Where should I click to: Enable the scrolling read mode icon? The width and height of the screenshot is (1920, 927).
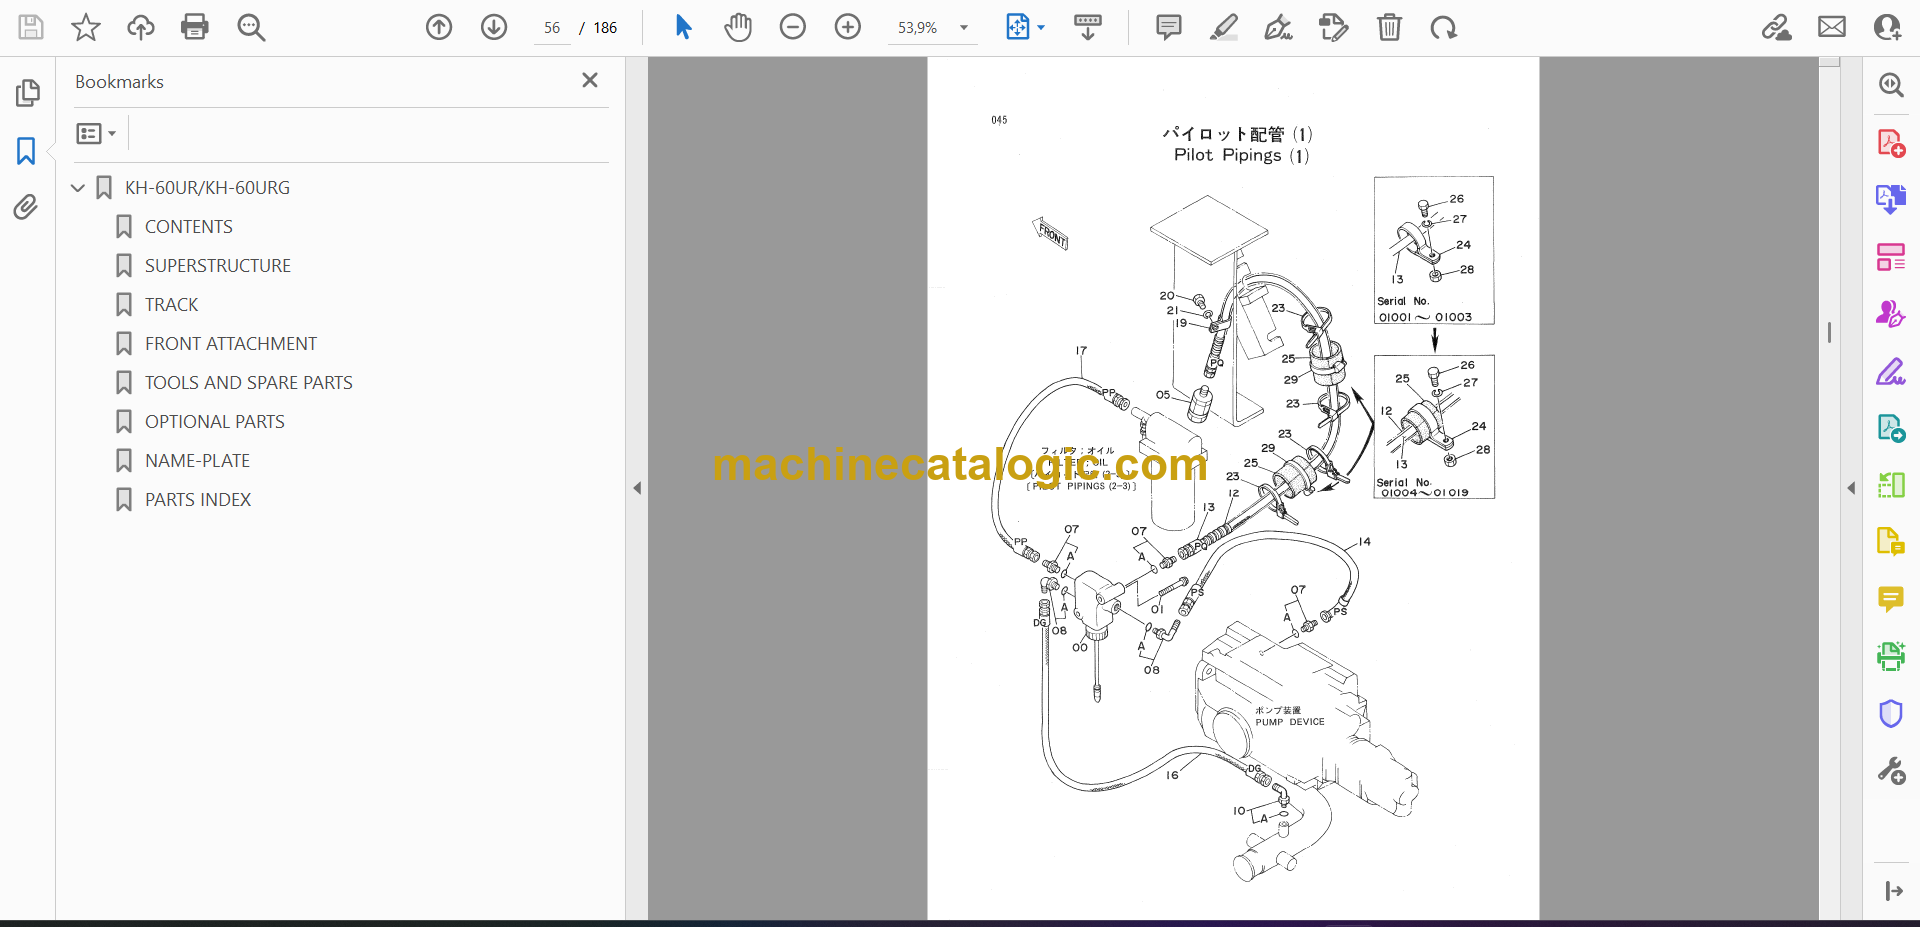click(1088, 27)
